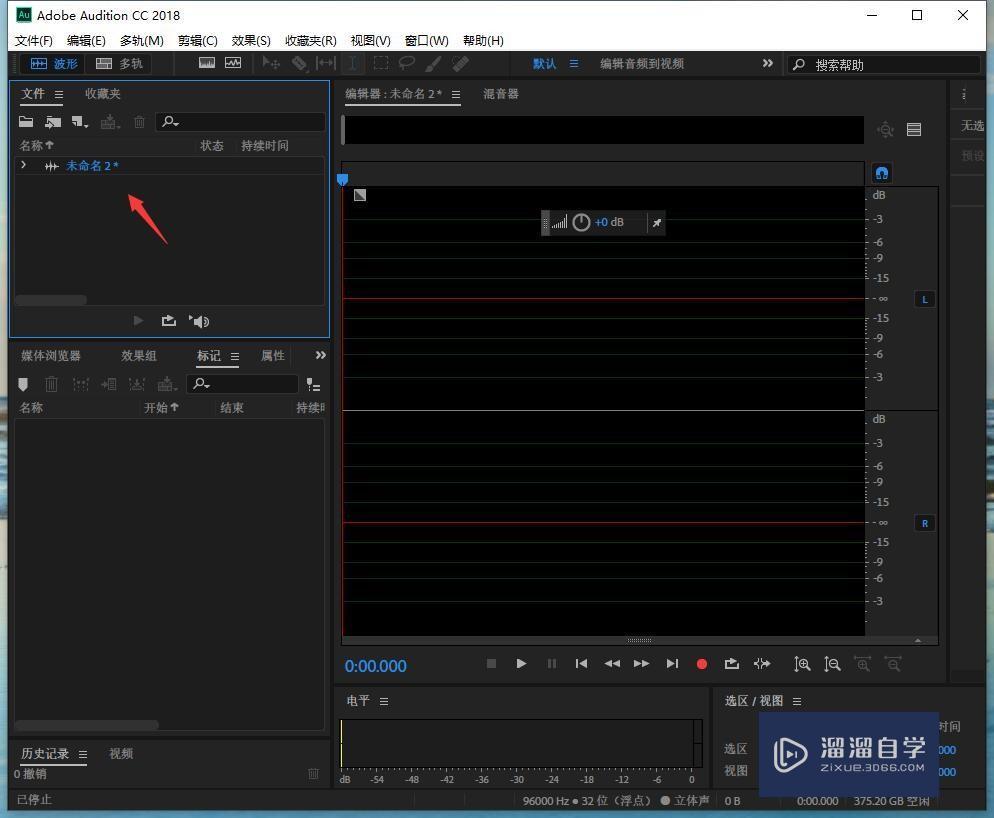This screenshot has height=818, width=994.
Task: Show spectral frequency display icon
Action: click(207, 63)
